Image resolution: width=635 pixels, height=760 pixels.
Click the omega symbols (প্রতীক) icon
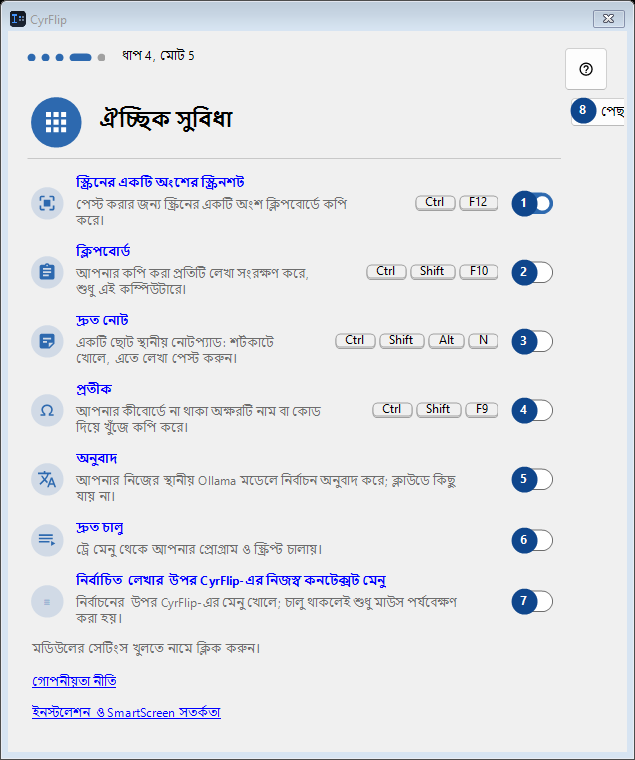47,410
